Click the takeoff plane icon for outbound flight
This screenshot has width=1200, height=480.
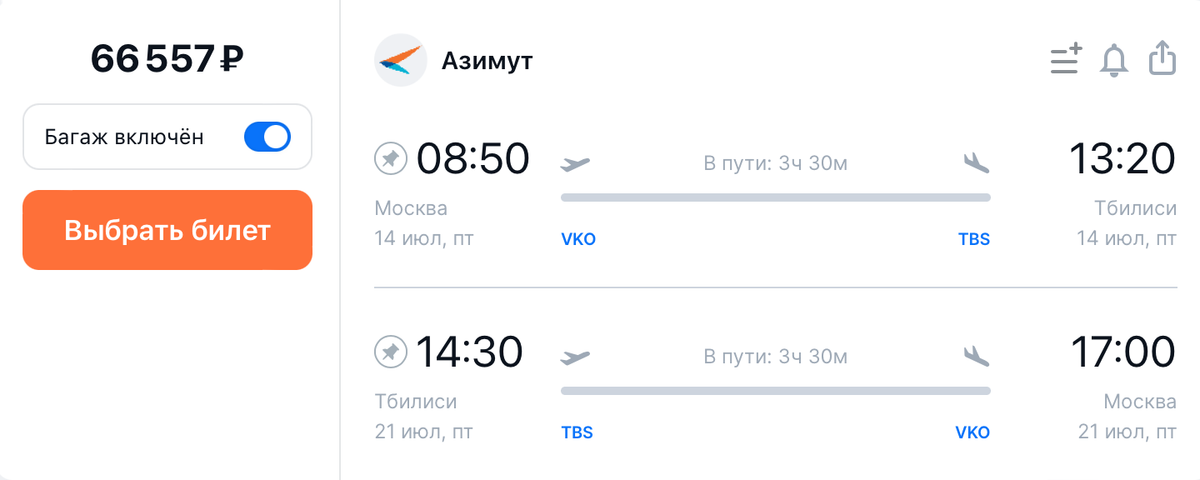click(x=576, y=163)
